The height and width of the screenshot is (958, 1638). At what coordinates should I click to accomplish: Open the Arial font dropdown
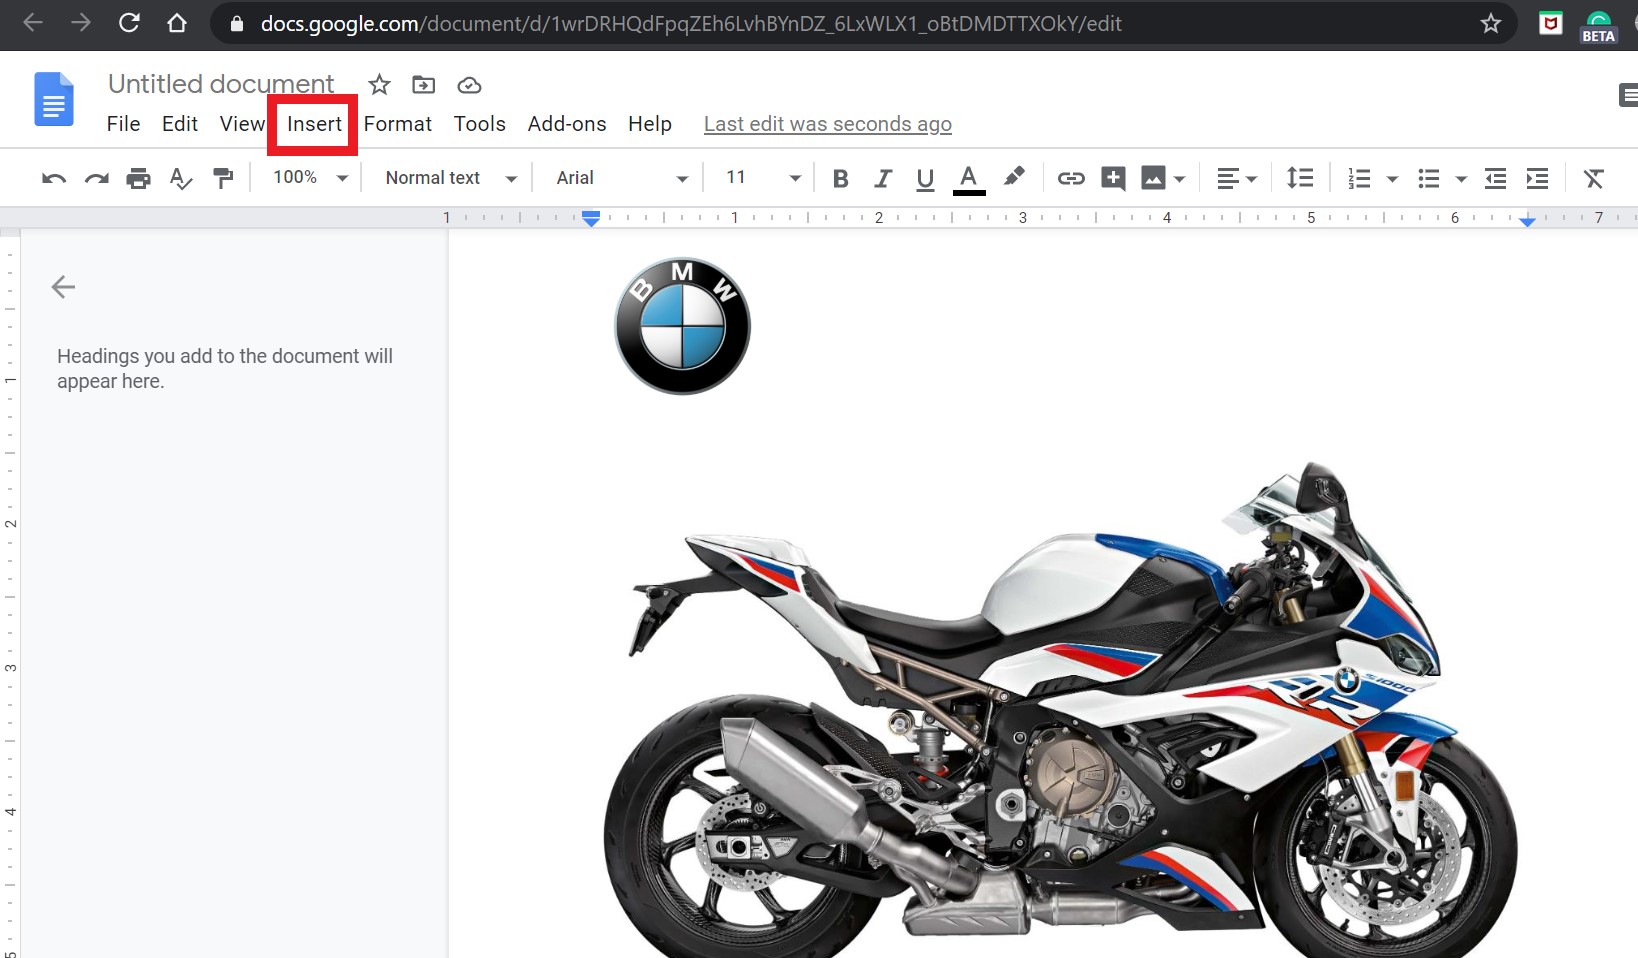(622, 177)
